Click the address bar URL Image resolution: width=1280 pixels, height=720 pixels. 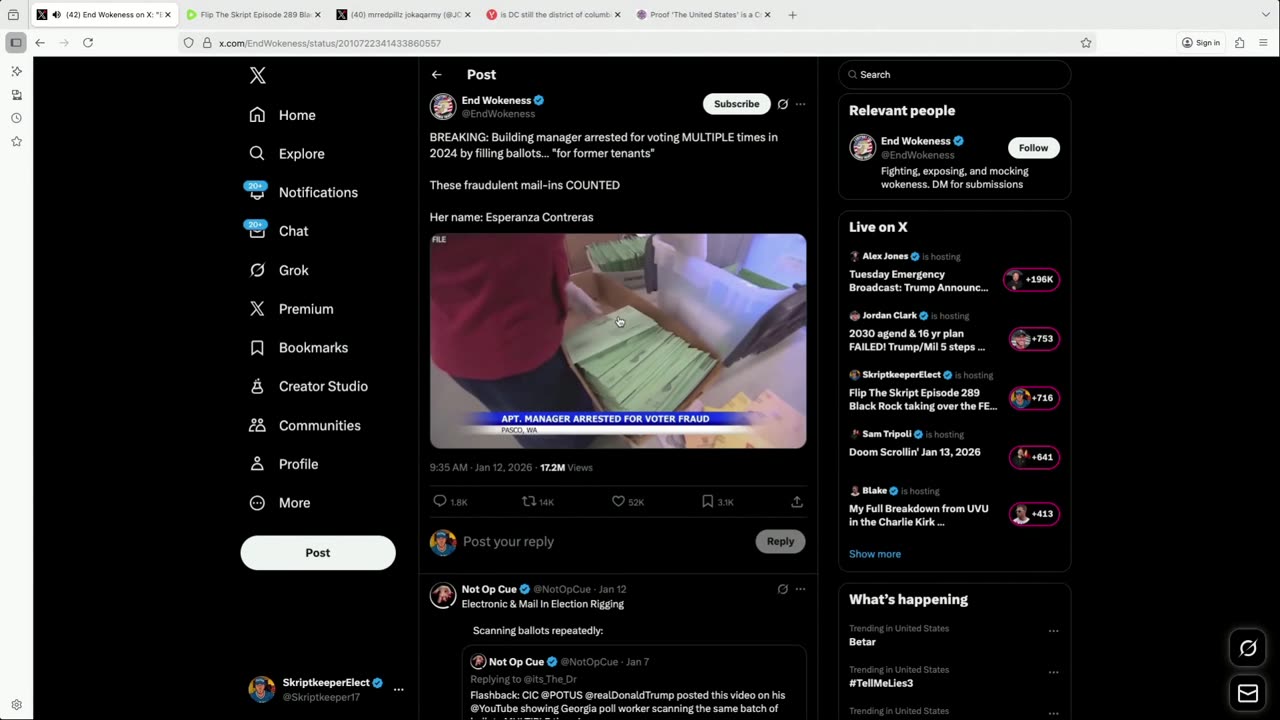pyautogui.click(x=330, y=43)
